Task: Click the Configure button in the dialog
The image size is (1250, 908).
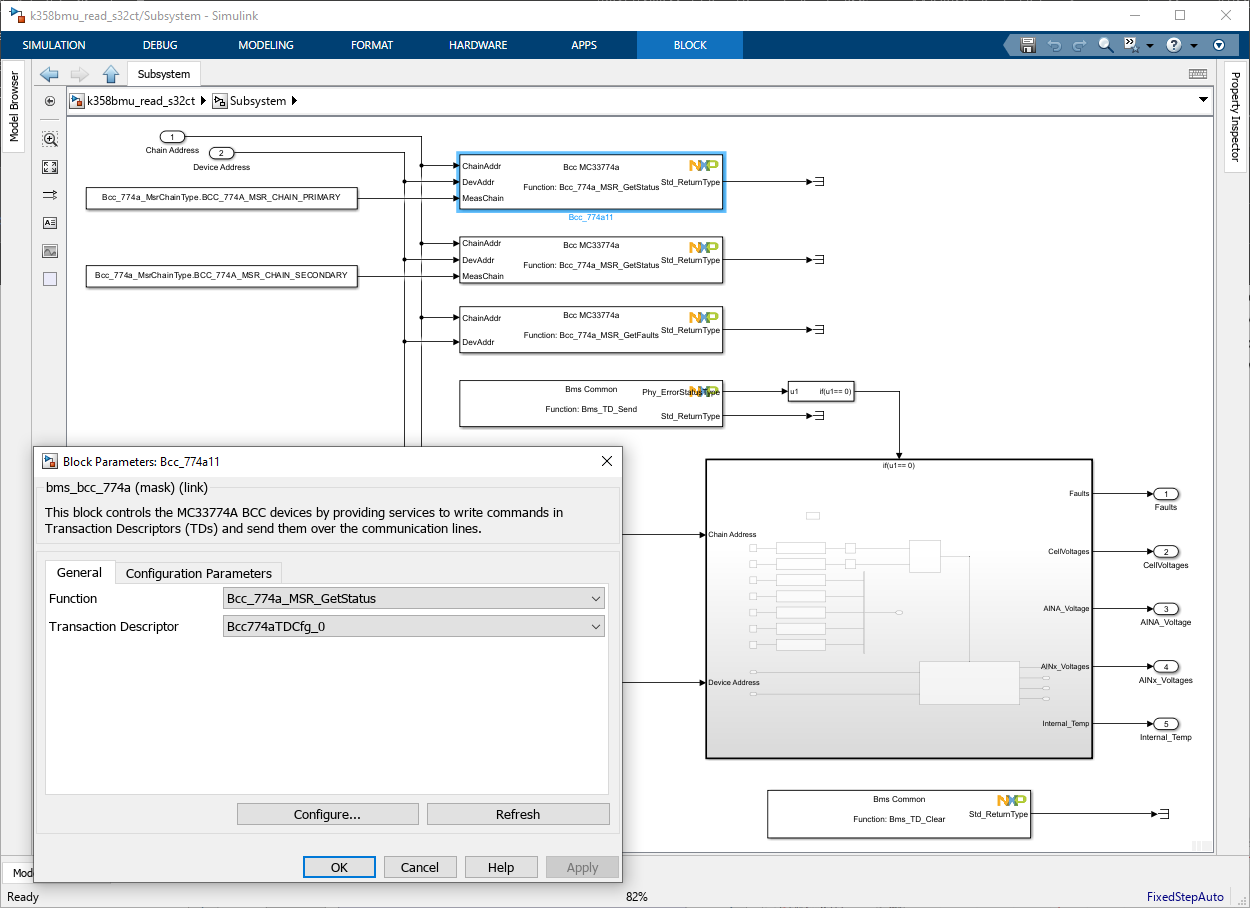Action: click(x=327, y=813)
